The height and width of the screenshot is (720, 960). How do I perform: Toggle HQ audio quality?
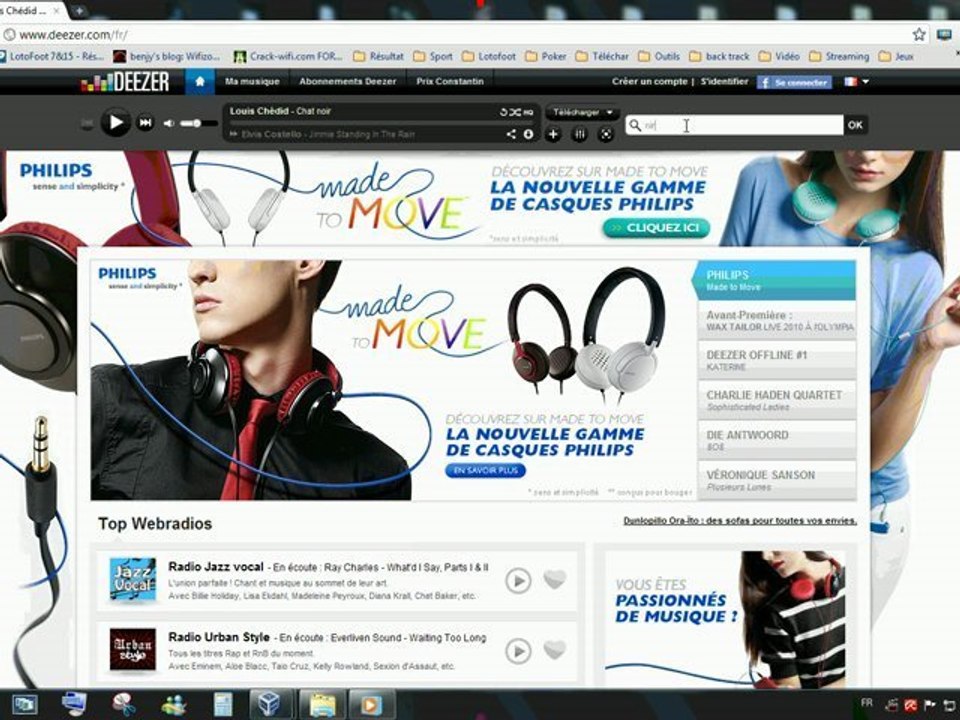tap(528, 113)
